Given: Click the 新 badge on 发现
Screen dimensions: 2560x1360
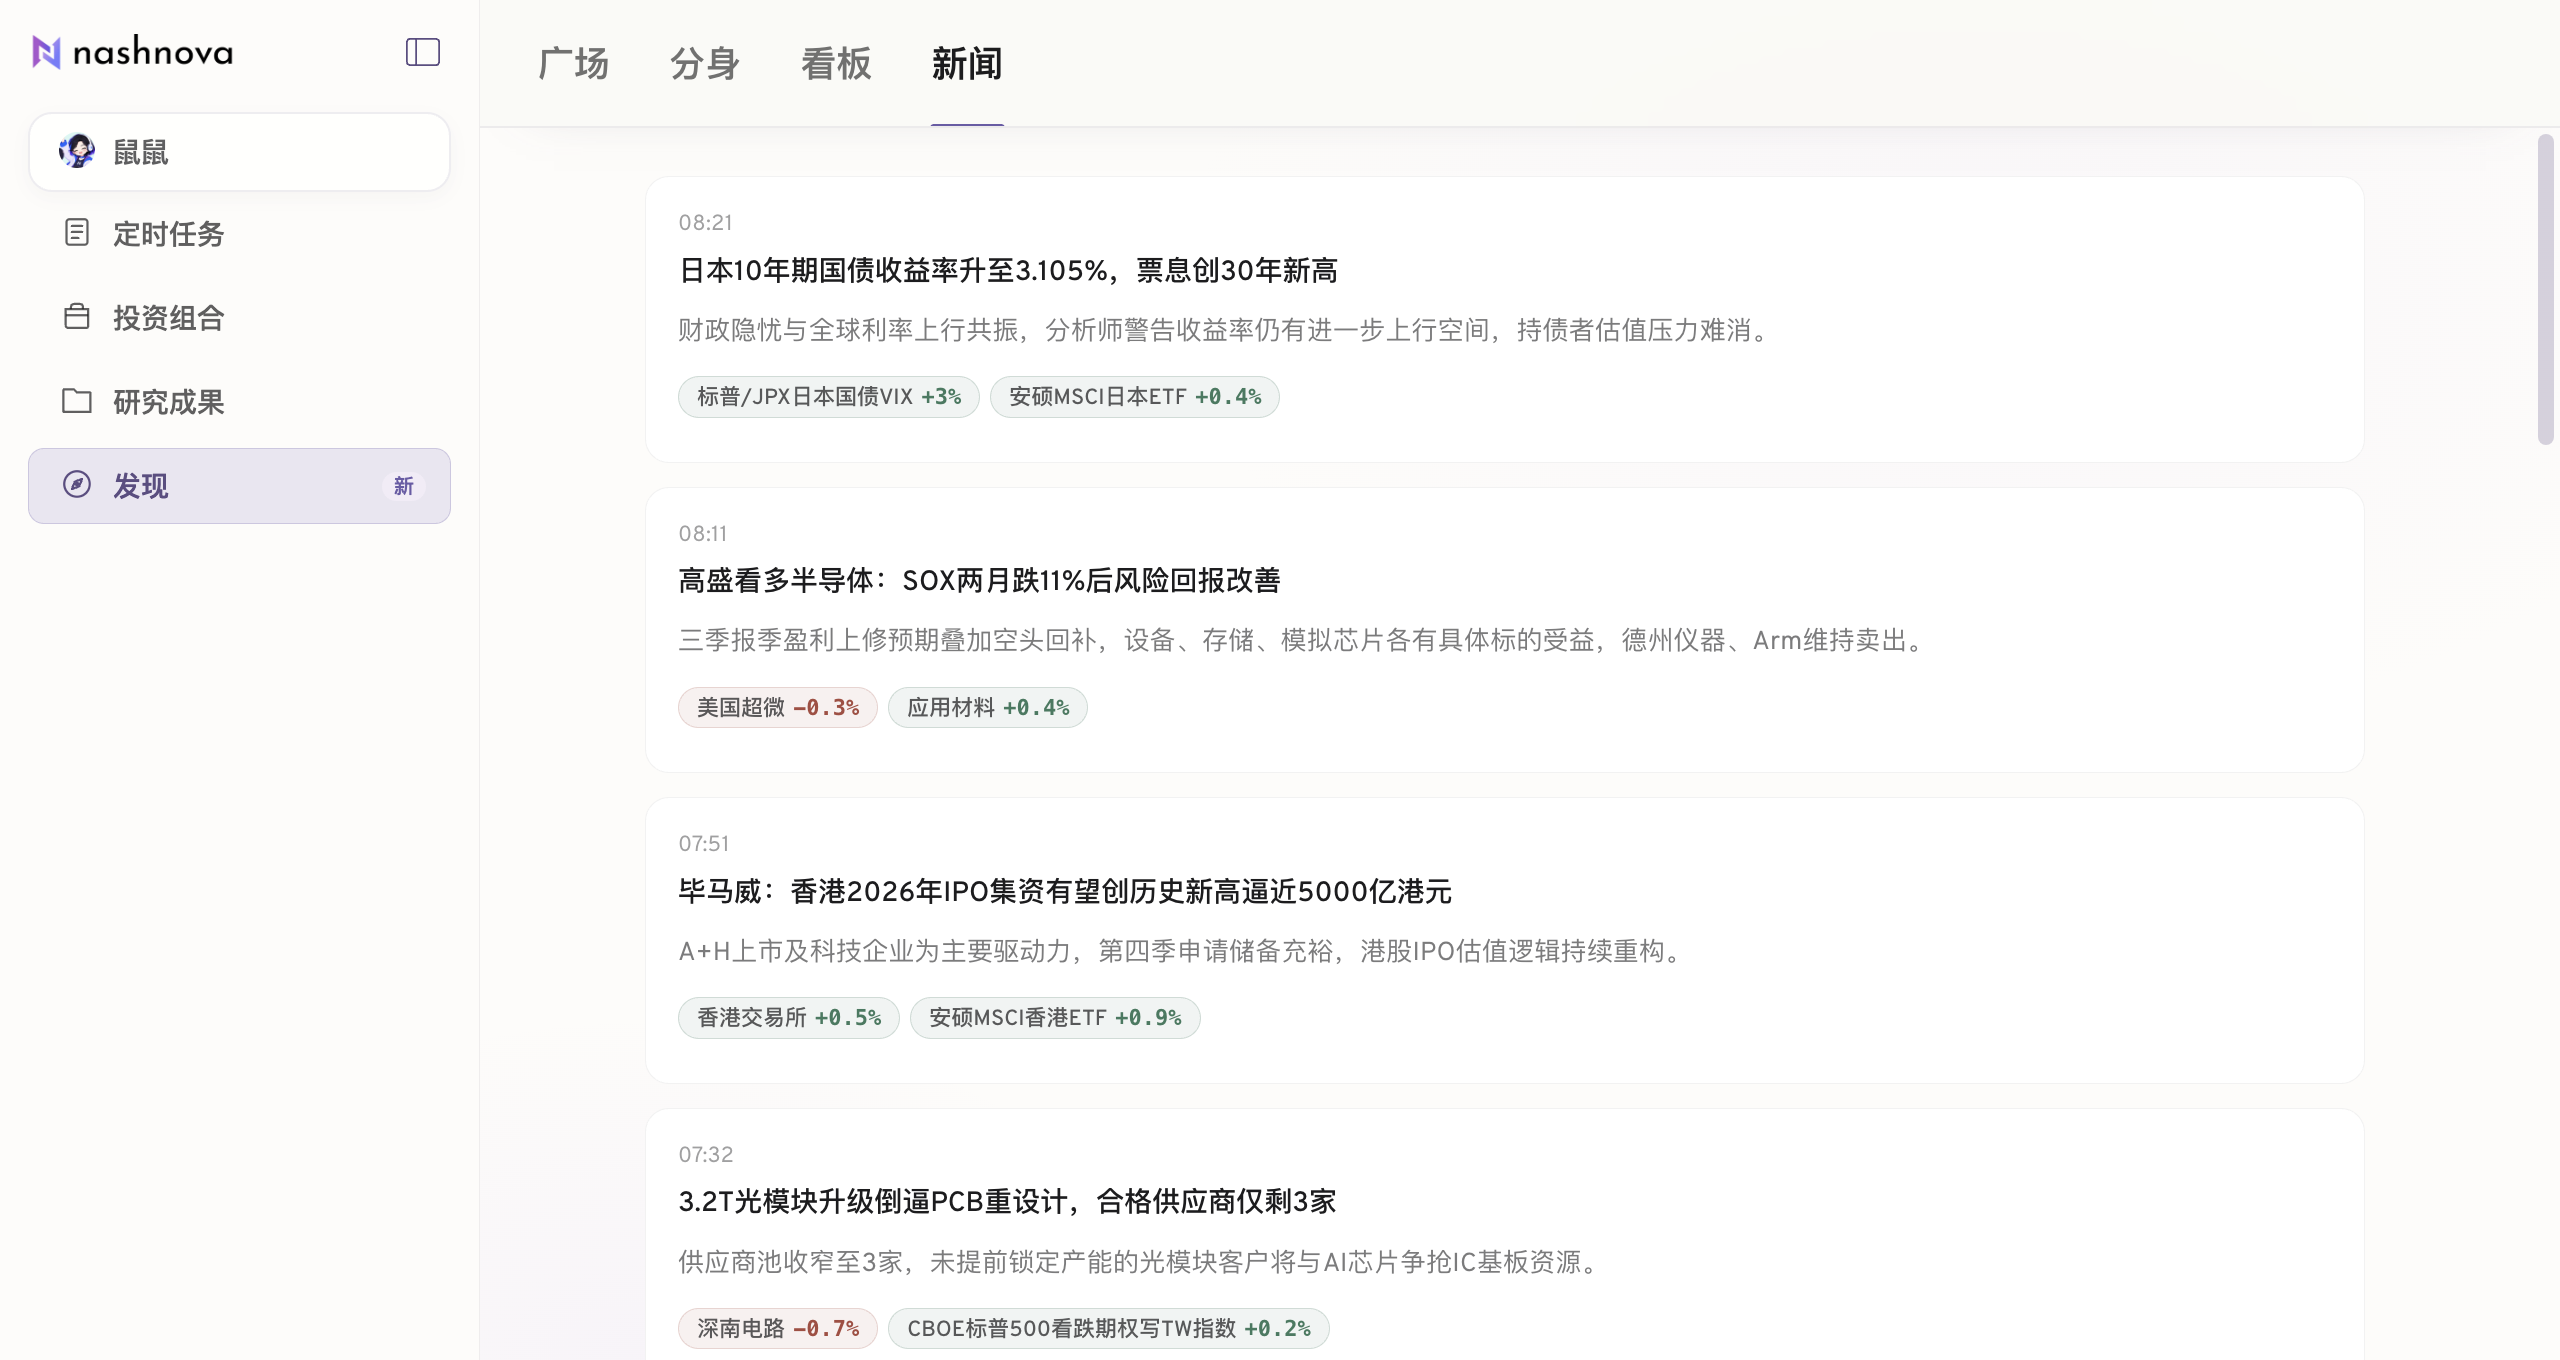Looking at the screenshot, I should (403, 486).
